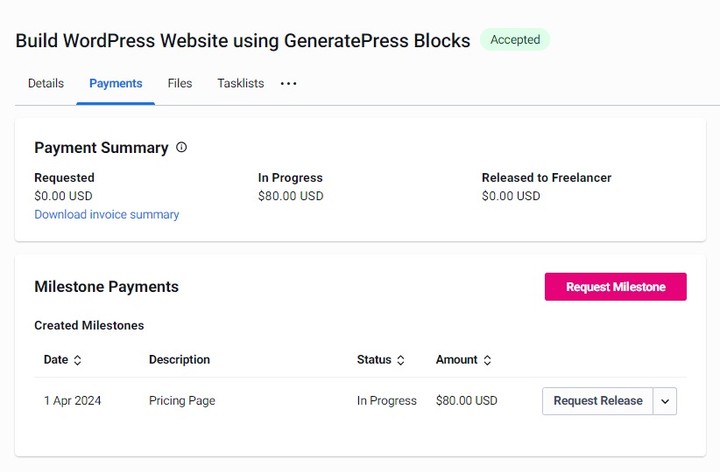Open the three-dots more tabs menu
Viewport: 720px width, 472px height.
(x=288, y=84)
